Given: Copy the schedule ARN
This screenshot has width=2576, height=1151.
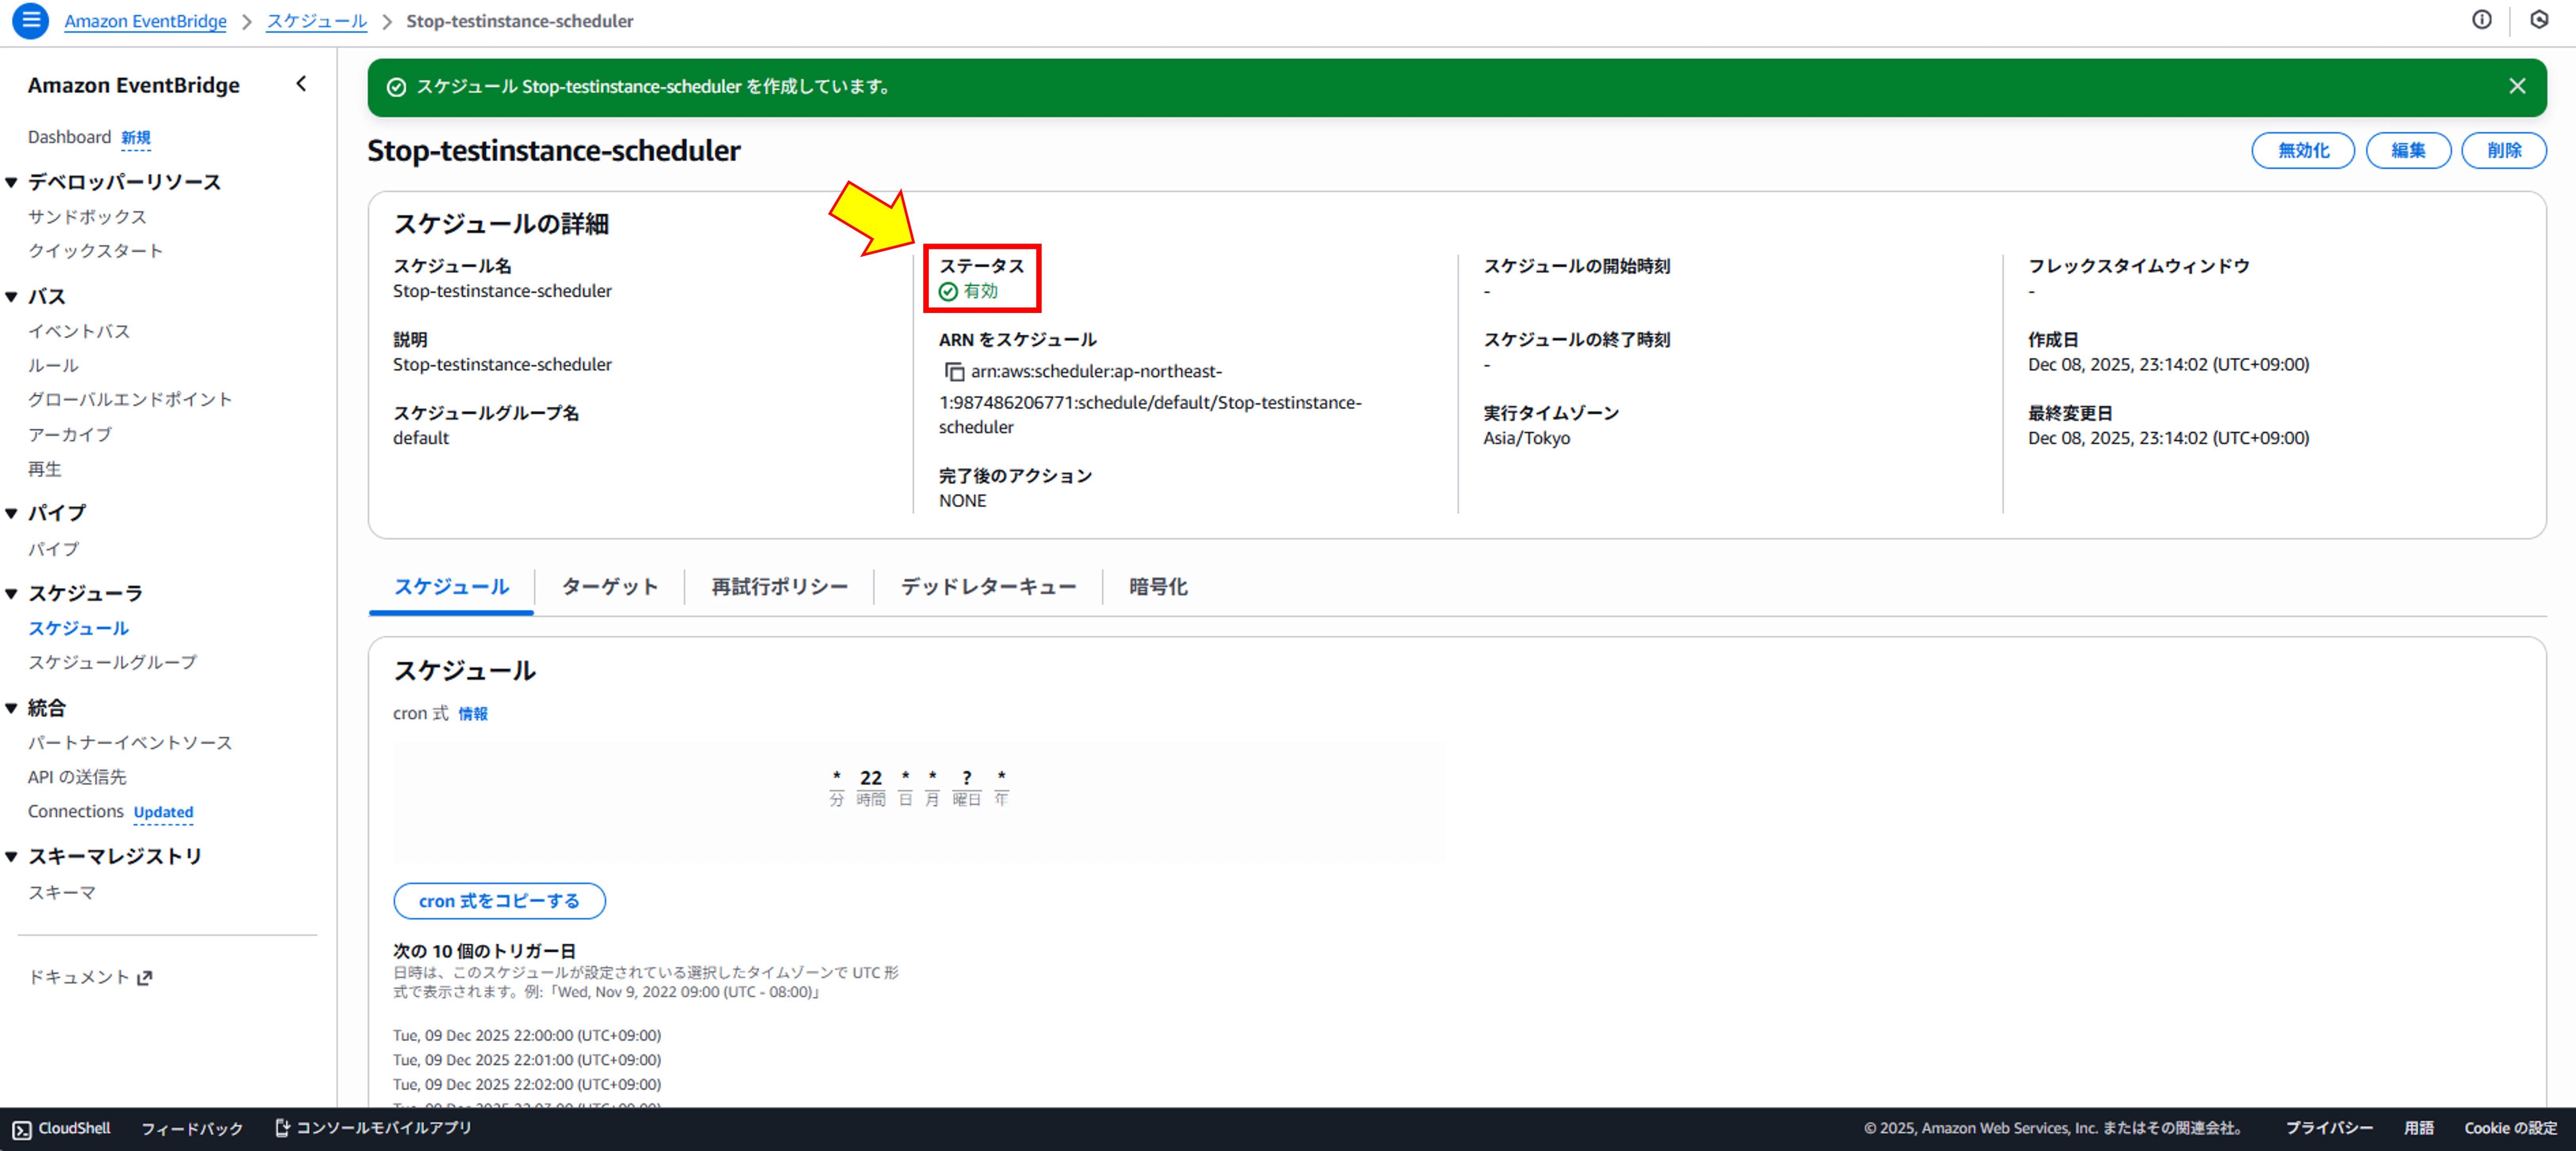Looking at the screenshot, I should click(x=954, y=372).
